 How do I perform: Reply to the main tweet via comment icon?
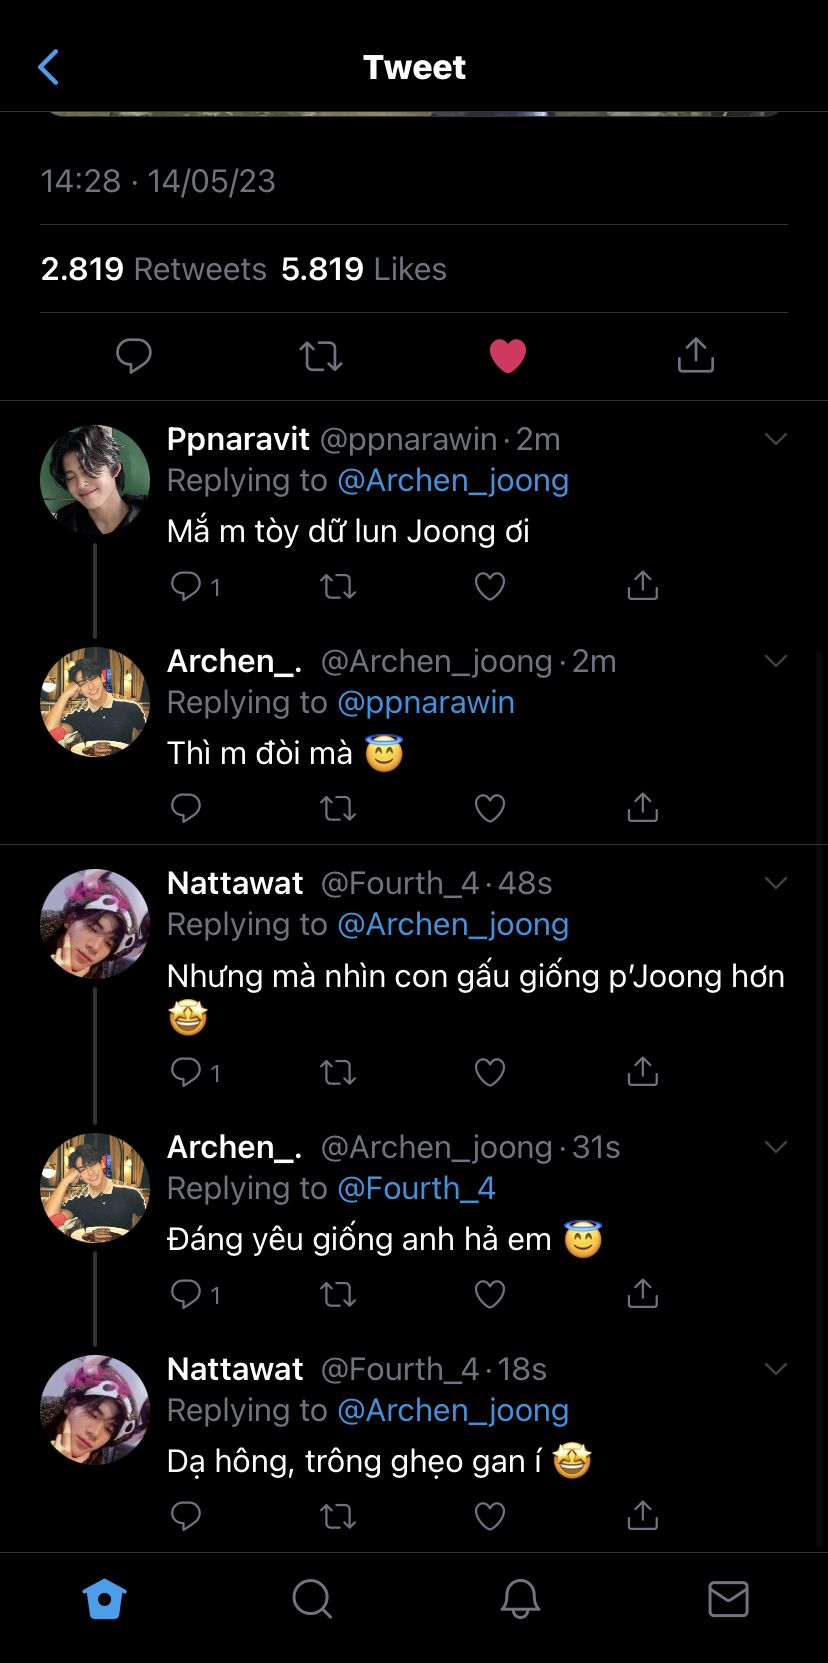click(133, 355)
